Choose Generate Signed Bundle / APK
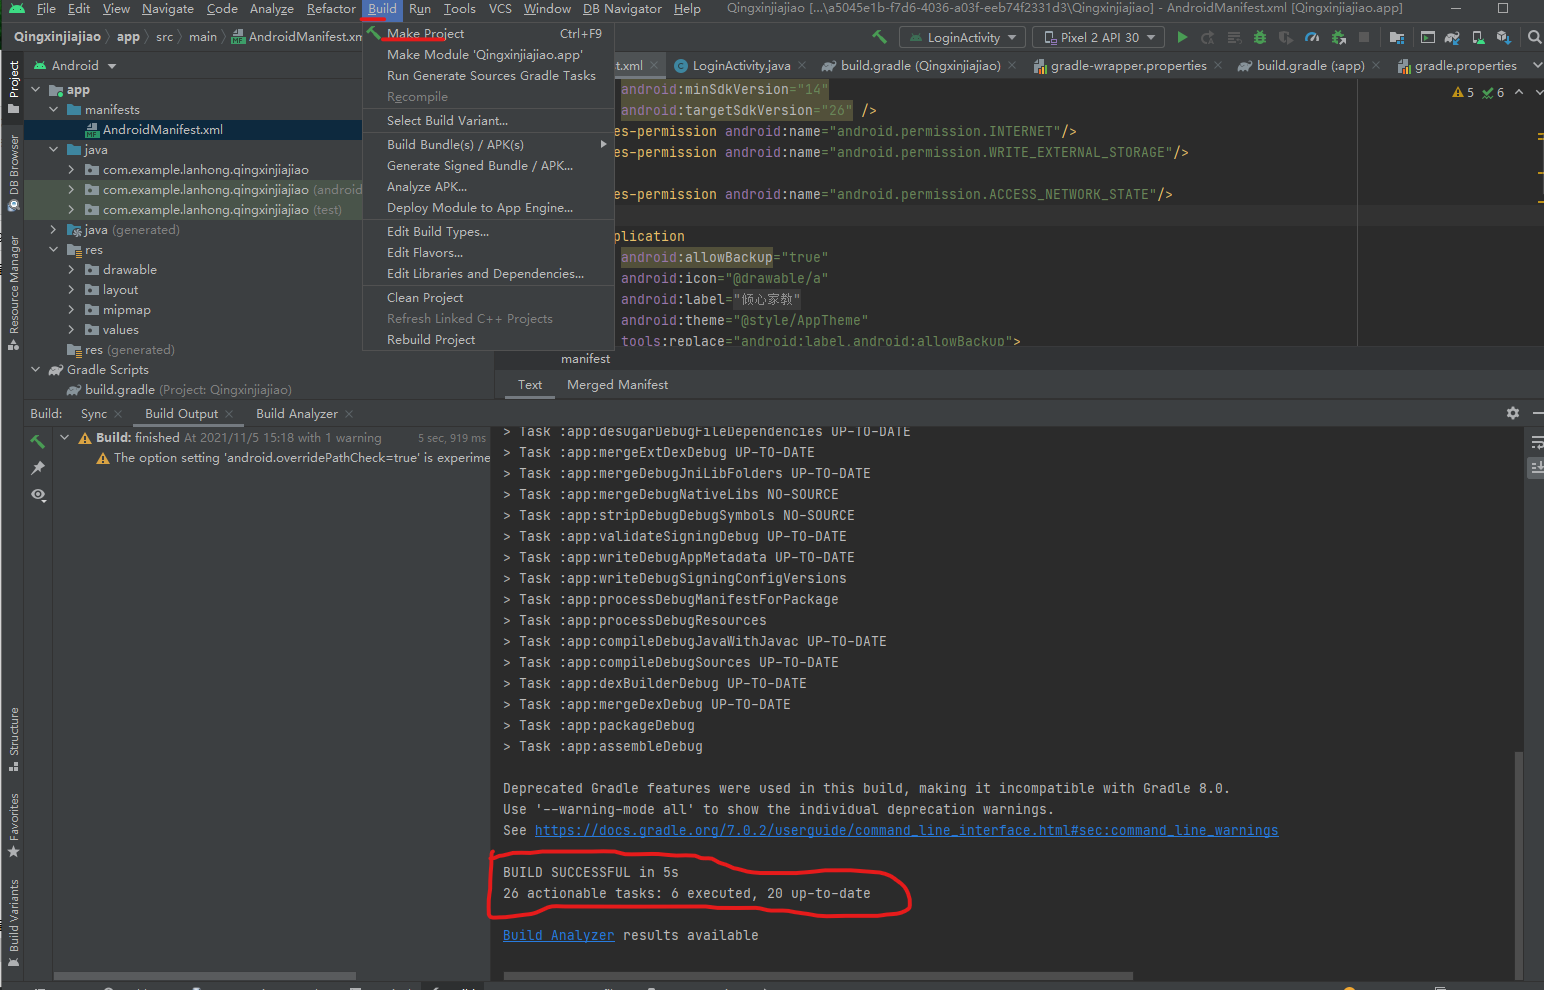1544x990 pixels. pyautogui.click(x=488, y=166)
